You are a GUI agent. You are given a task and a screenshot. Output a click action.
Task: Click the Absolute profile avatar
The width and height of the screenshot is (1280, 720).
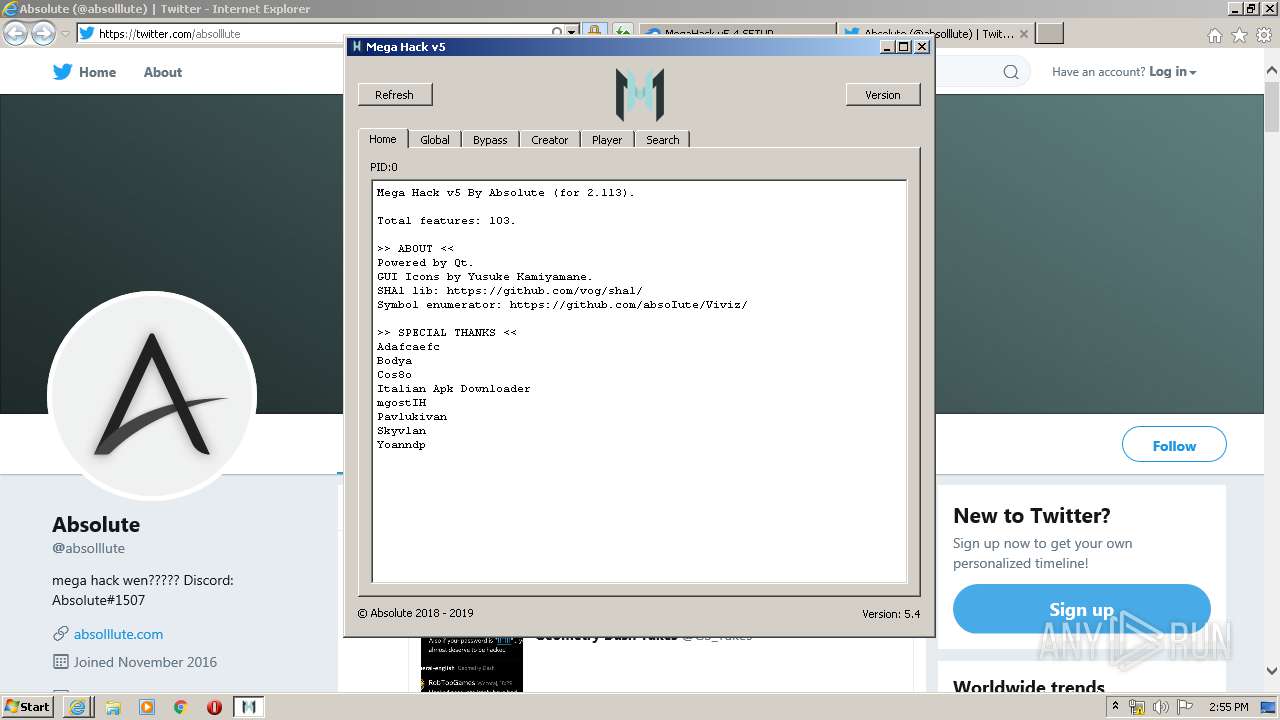[x=152, y=396]
